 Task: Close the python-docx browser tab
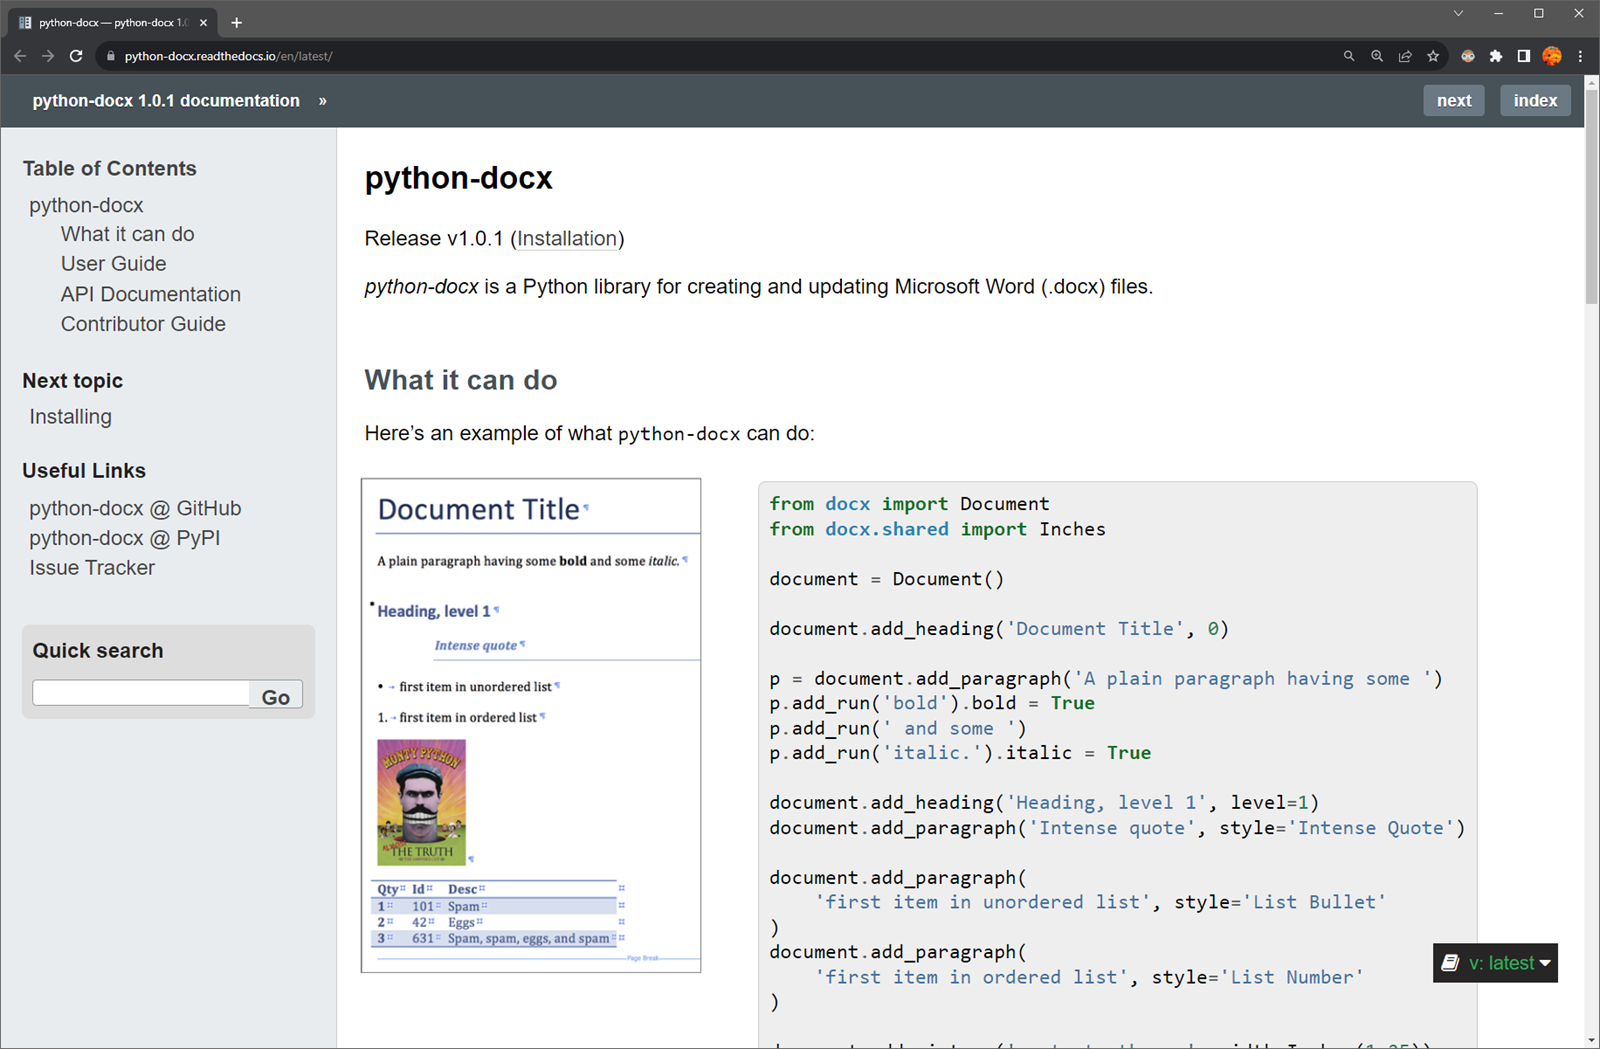click(203, 22)
